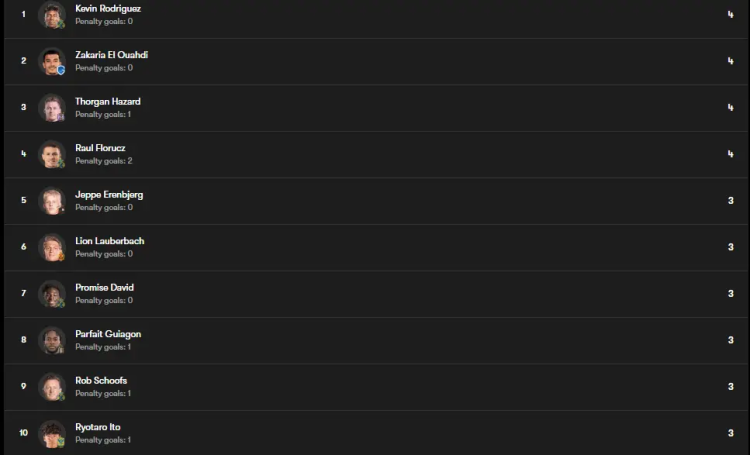The image size is (750, 455).
Task: Click Rob Schoofs's avatar image
Action: pyautogui.click(x=51, y=387)
